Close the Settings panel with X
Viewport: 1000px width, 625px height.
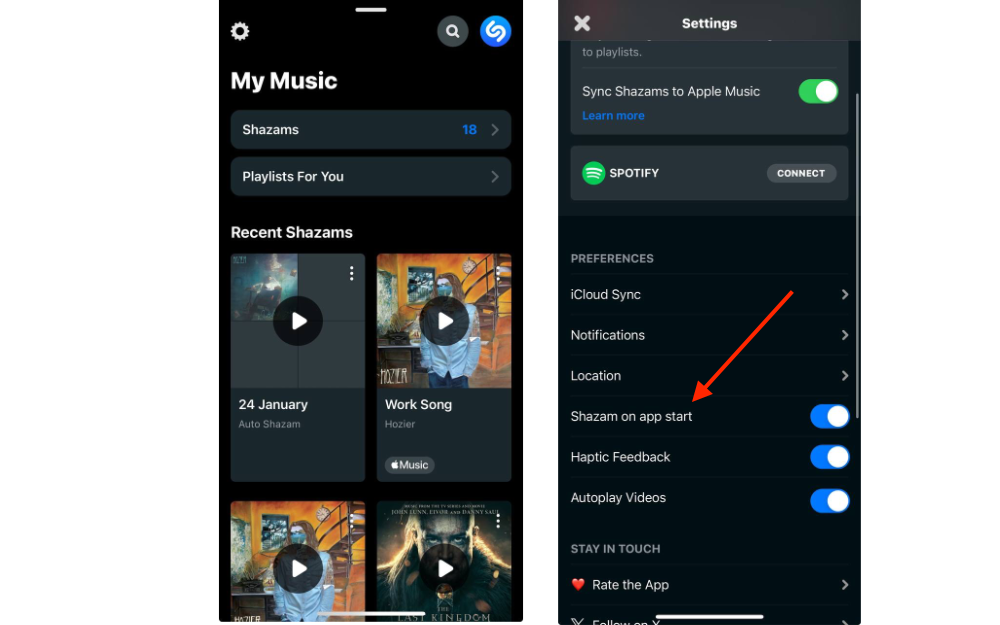(582, 24)
